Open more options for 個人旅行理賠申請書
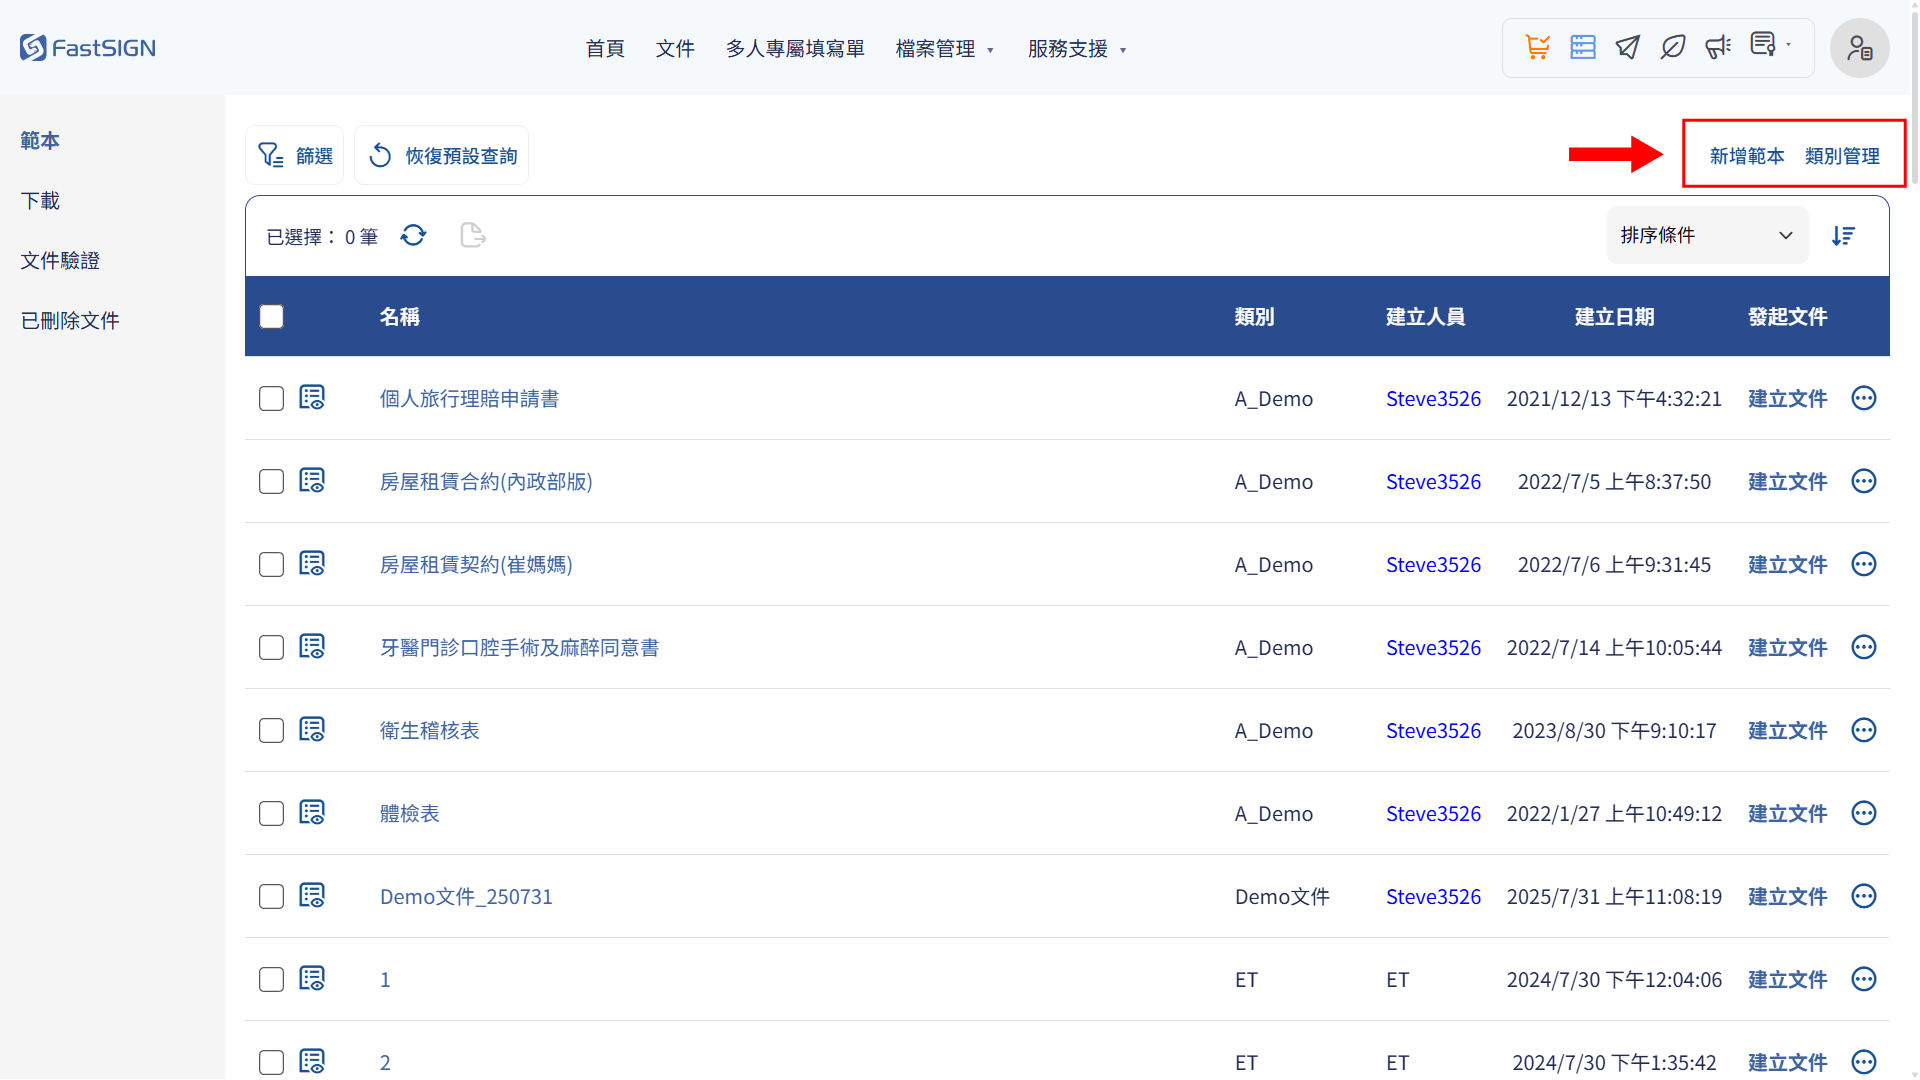The image size is (1920, 1080). (1863, 398)
